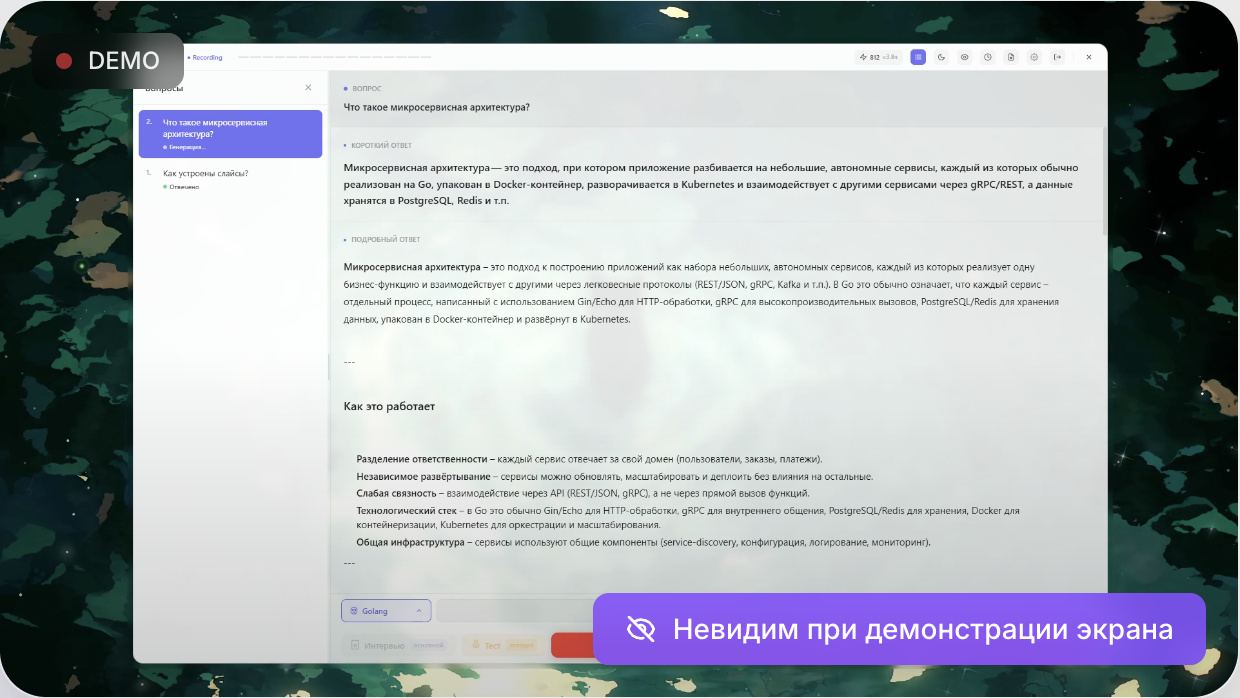The width and height of the screenshot is (1240, 698).
Task: Open the Golang language dropdown
Action: tap(386, 610)
